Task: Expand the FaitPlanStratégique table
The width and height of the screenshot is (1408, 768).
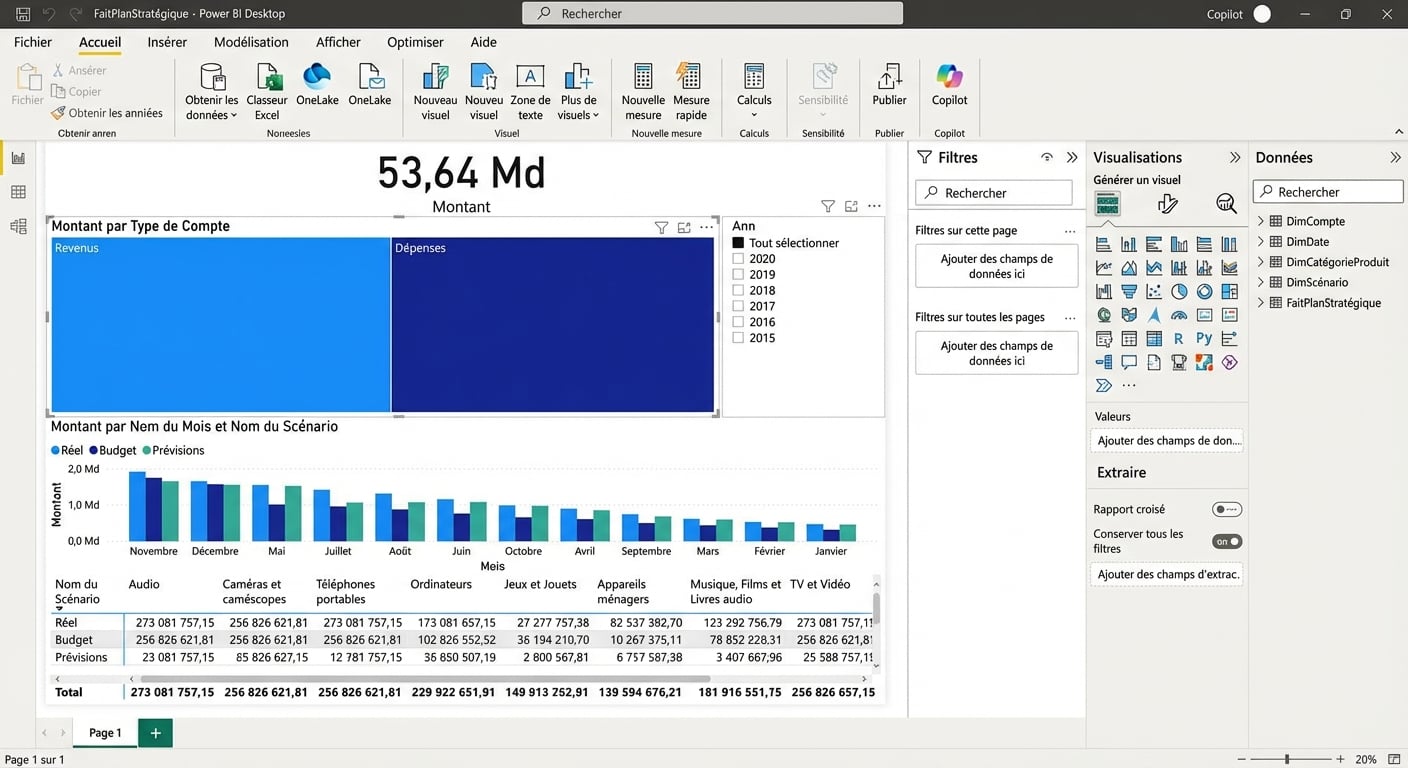Action: 1262,302
